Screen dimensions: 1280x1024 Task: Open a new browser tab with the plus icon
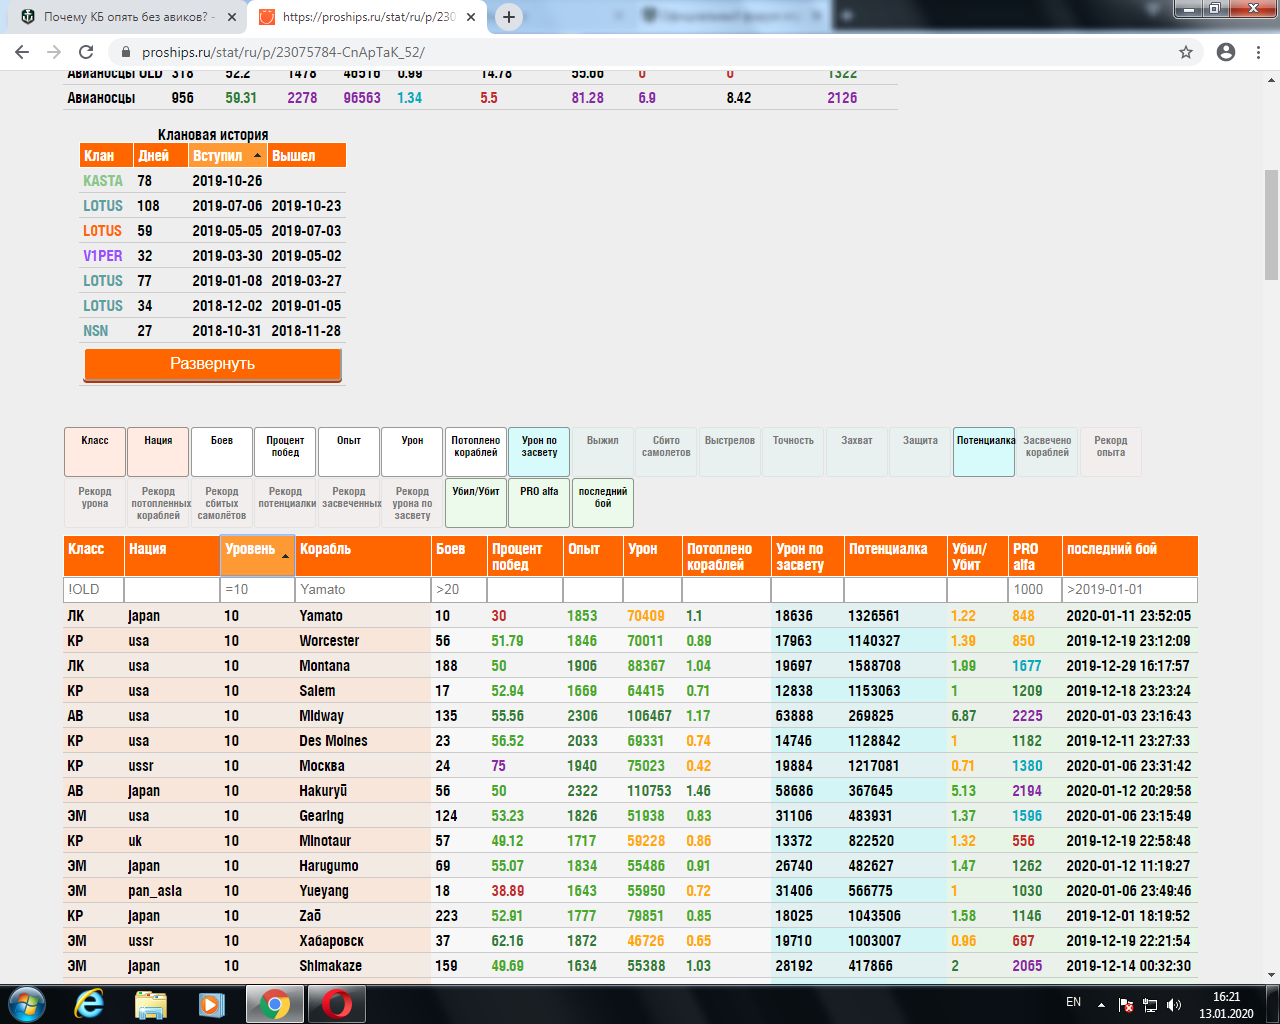(x=509, y=17)
